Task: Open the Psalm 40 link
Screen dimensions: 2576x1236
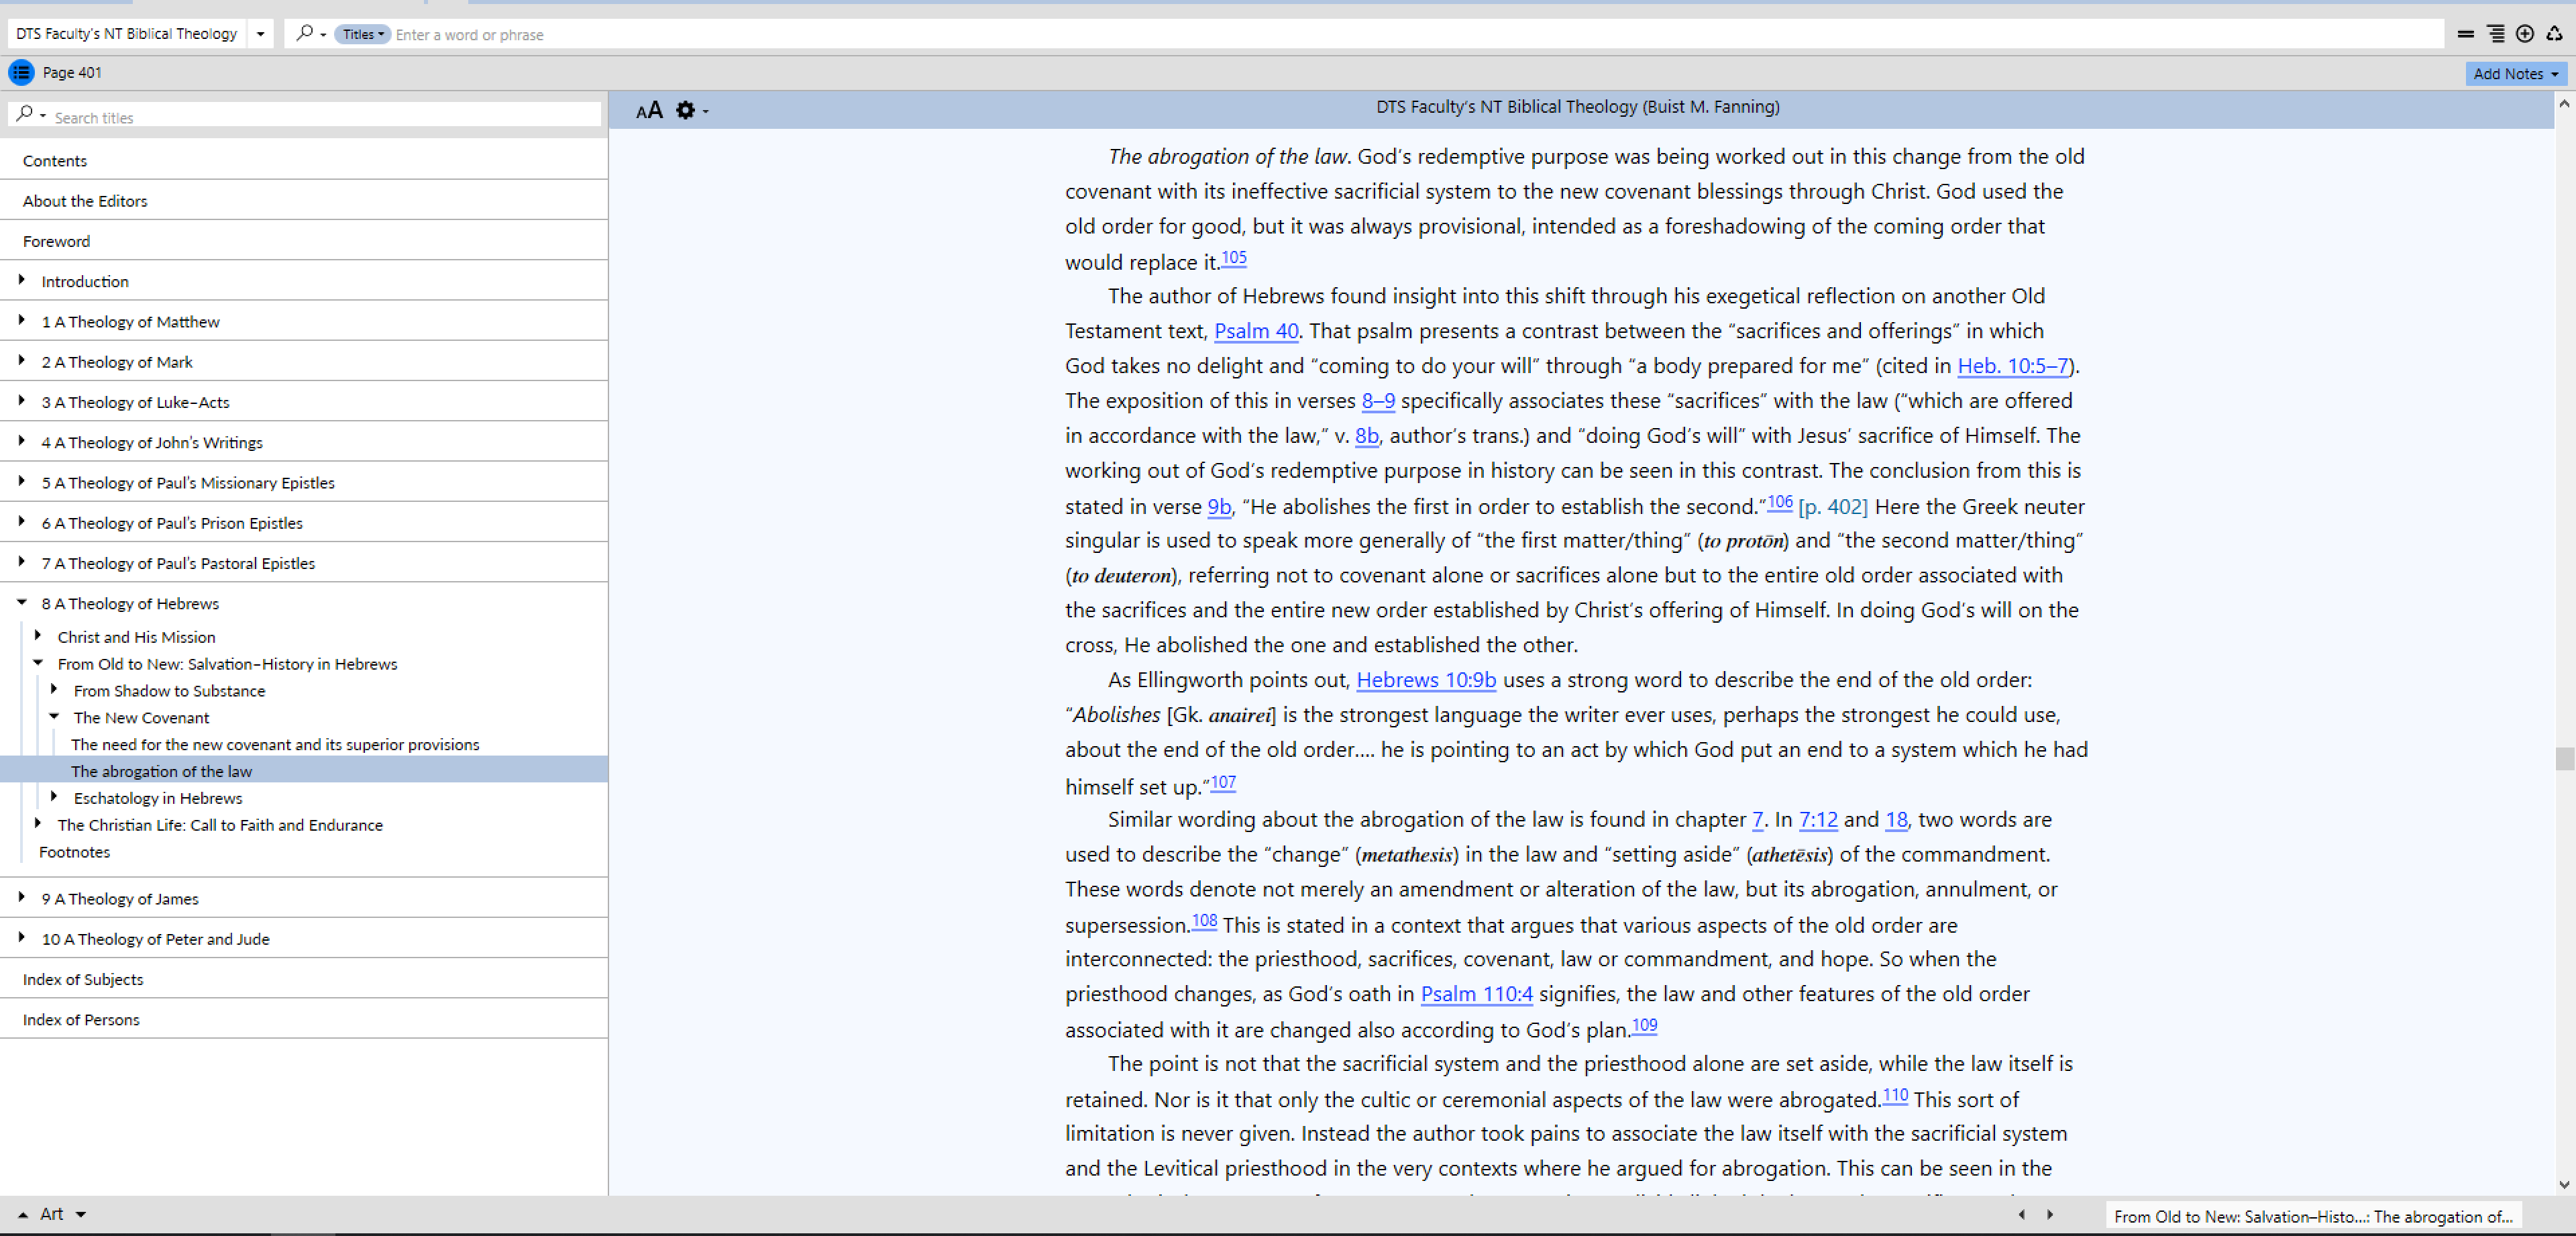Action: pyautogui.click(x=1256, y=331)
